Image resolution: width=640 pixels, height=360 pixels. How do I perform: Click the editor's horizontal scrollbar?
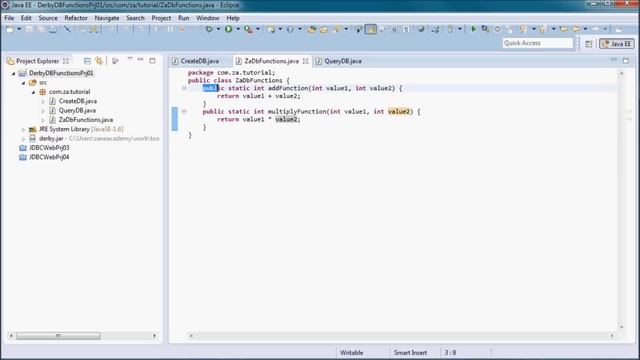401,336
